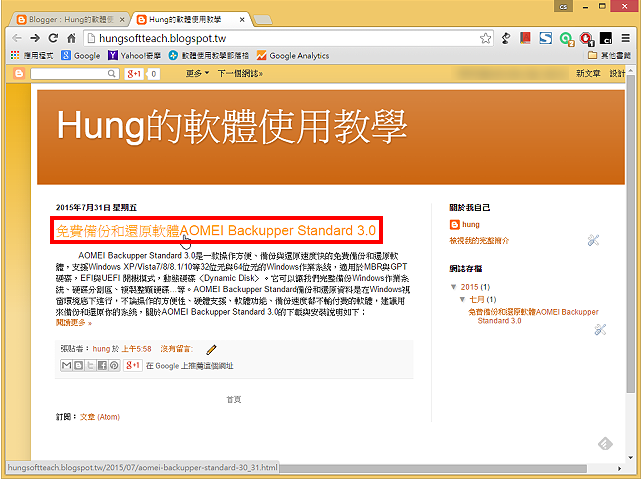
Task: Click the Blogger logo in navbar
Action: (x=19, y=73)
